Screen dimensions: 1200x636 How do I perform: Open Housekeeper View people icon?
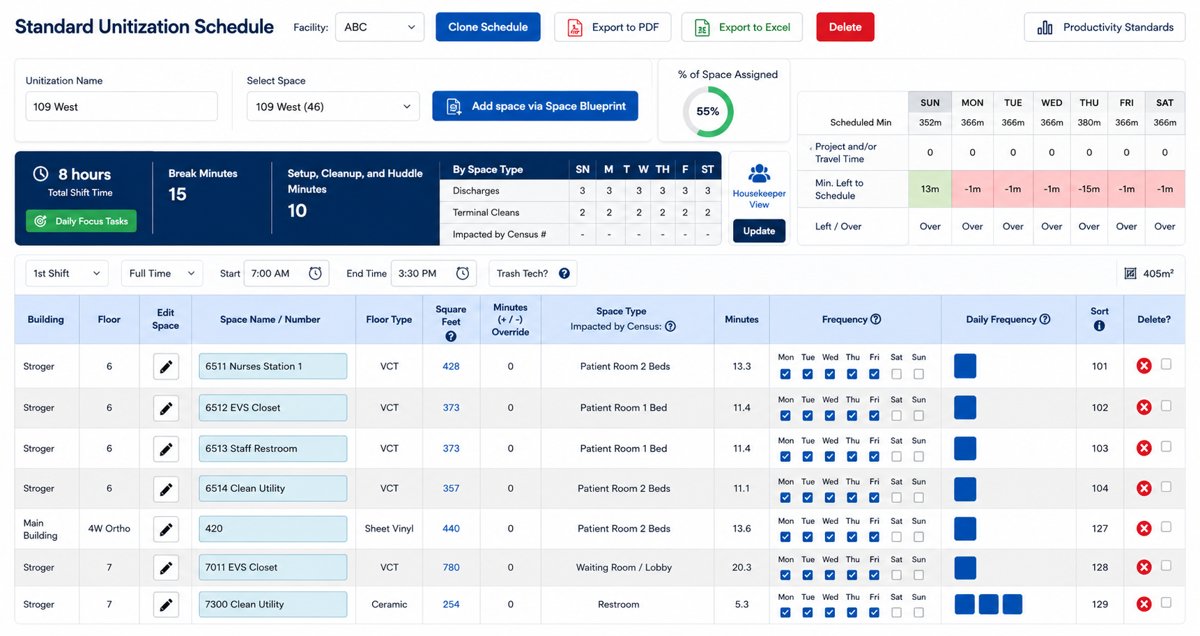tap(759, 174)
